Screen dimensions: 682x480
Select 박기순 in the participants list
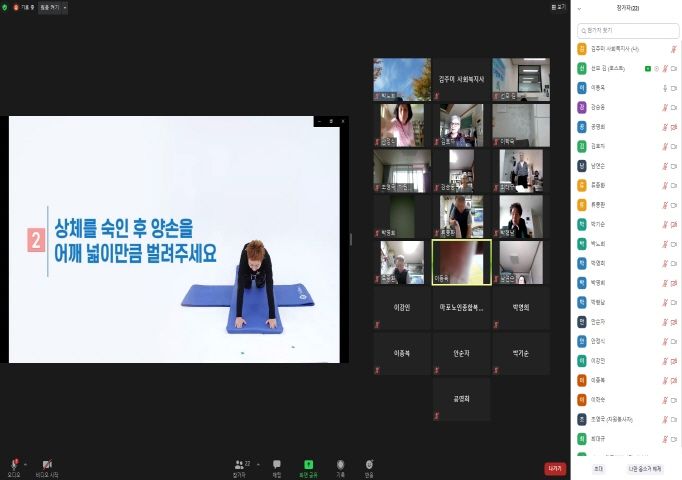tap(628, 224)
